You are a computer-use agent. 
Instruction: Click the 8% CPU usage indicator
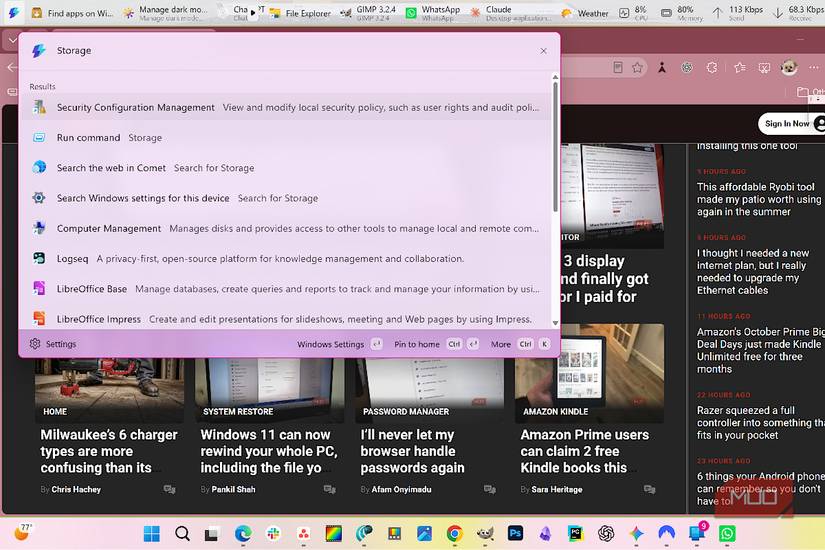(x=633, y=13)
